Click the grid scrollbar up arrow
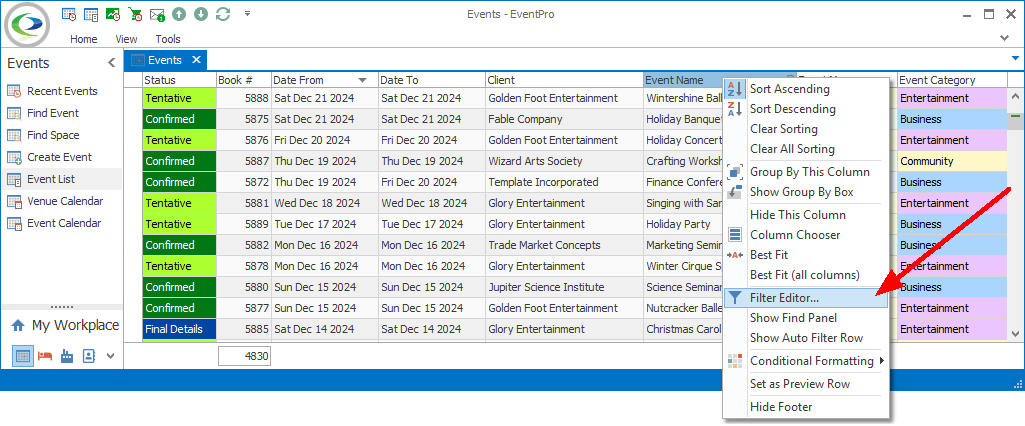 pyautogui.click(x=1015, y=96)
